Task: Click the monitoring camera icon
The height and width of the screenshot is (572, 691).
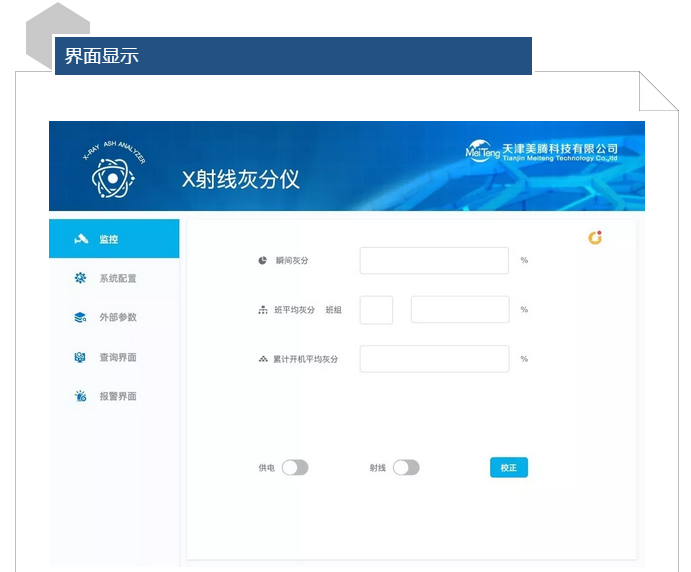Action: pyautogui.click(x=81, y=239)
